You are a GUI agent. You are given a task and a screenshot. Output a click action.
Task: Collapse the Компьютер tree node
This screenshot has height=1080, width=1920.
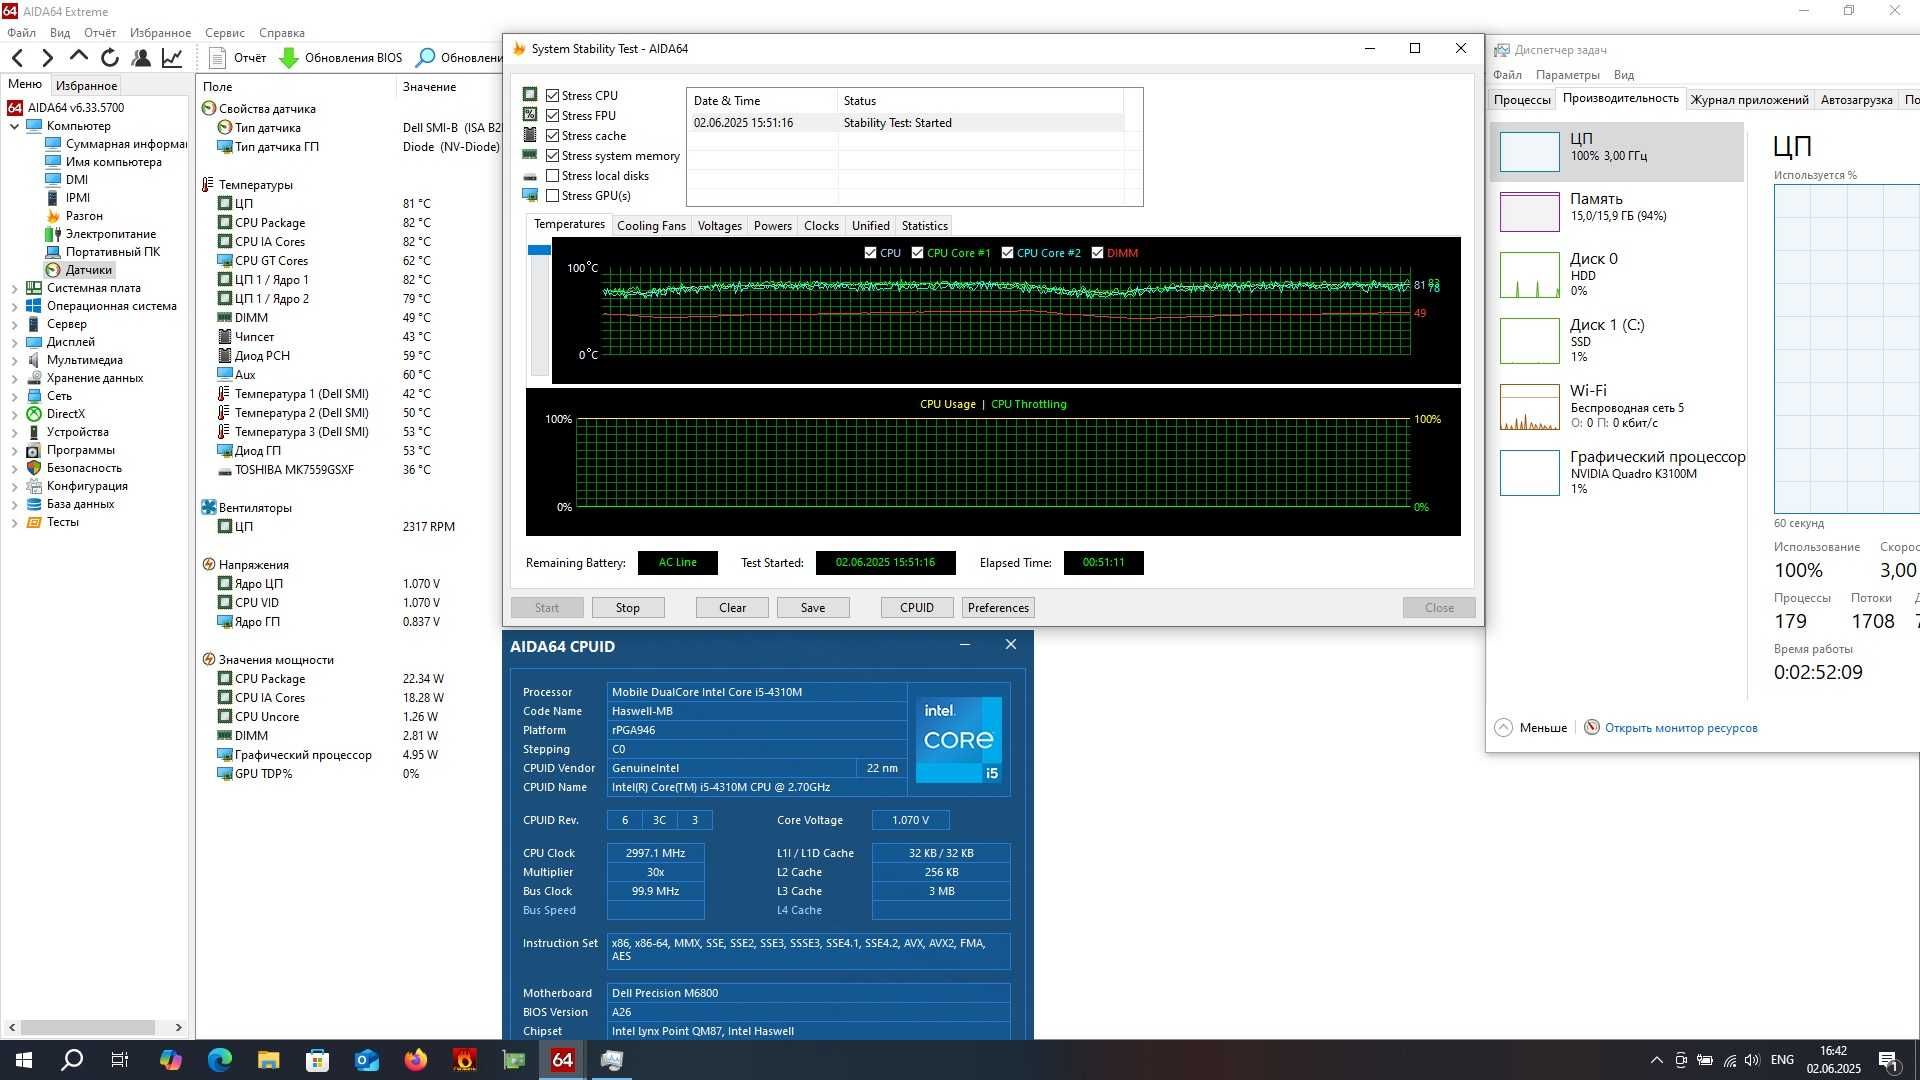14,126
